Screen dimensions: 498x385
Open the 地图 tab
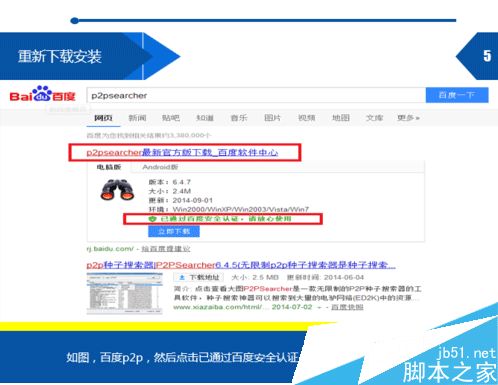(341, 118)
